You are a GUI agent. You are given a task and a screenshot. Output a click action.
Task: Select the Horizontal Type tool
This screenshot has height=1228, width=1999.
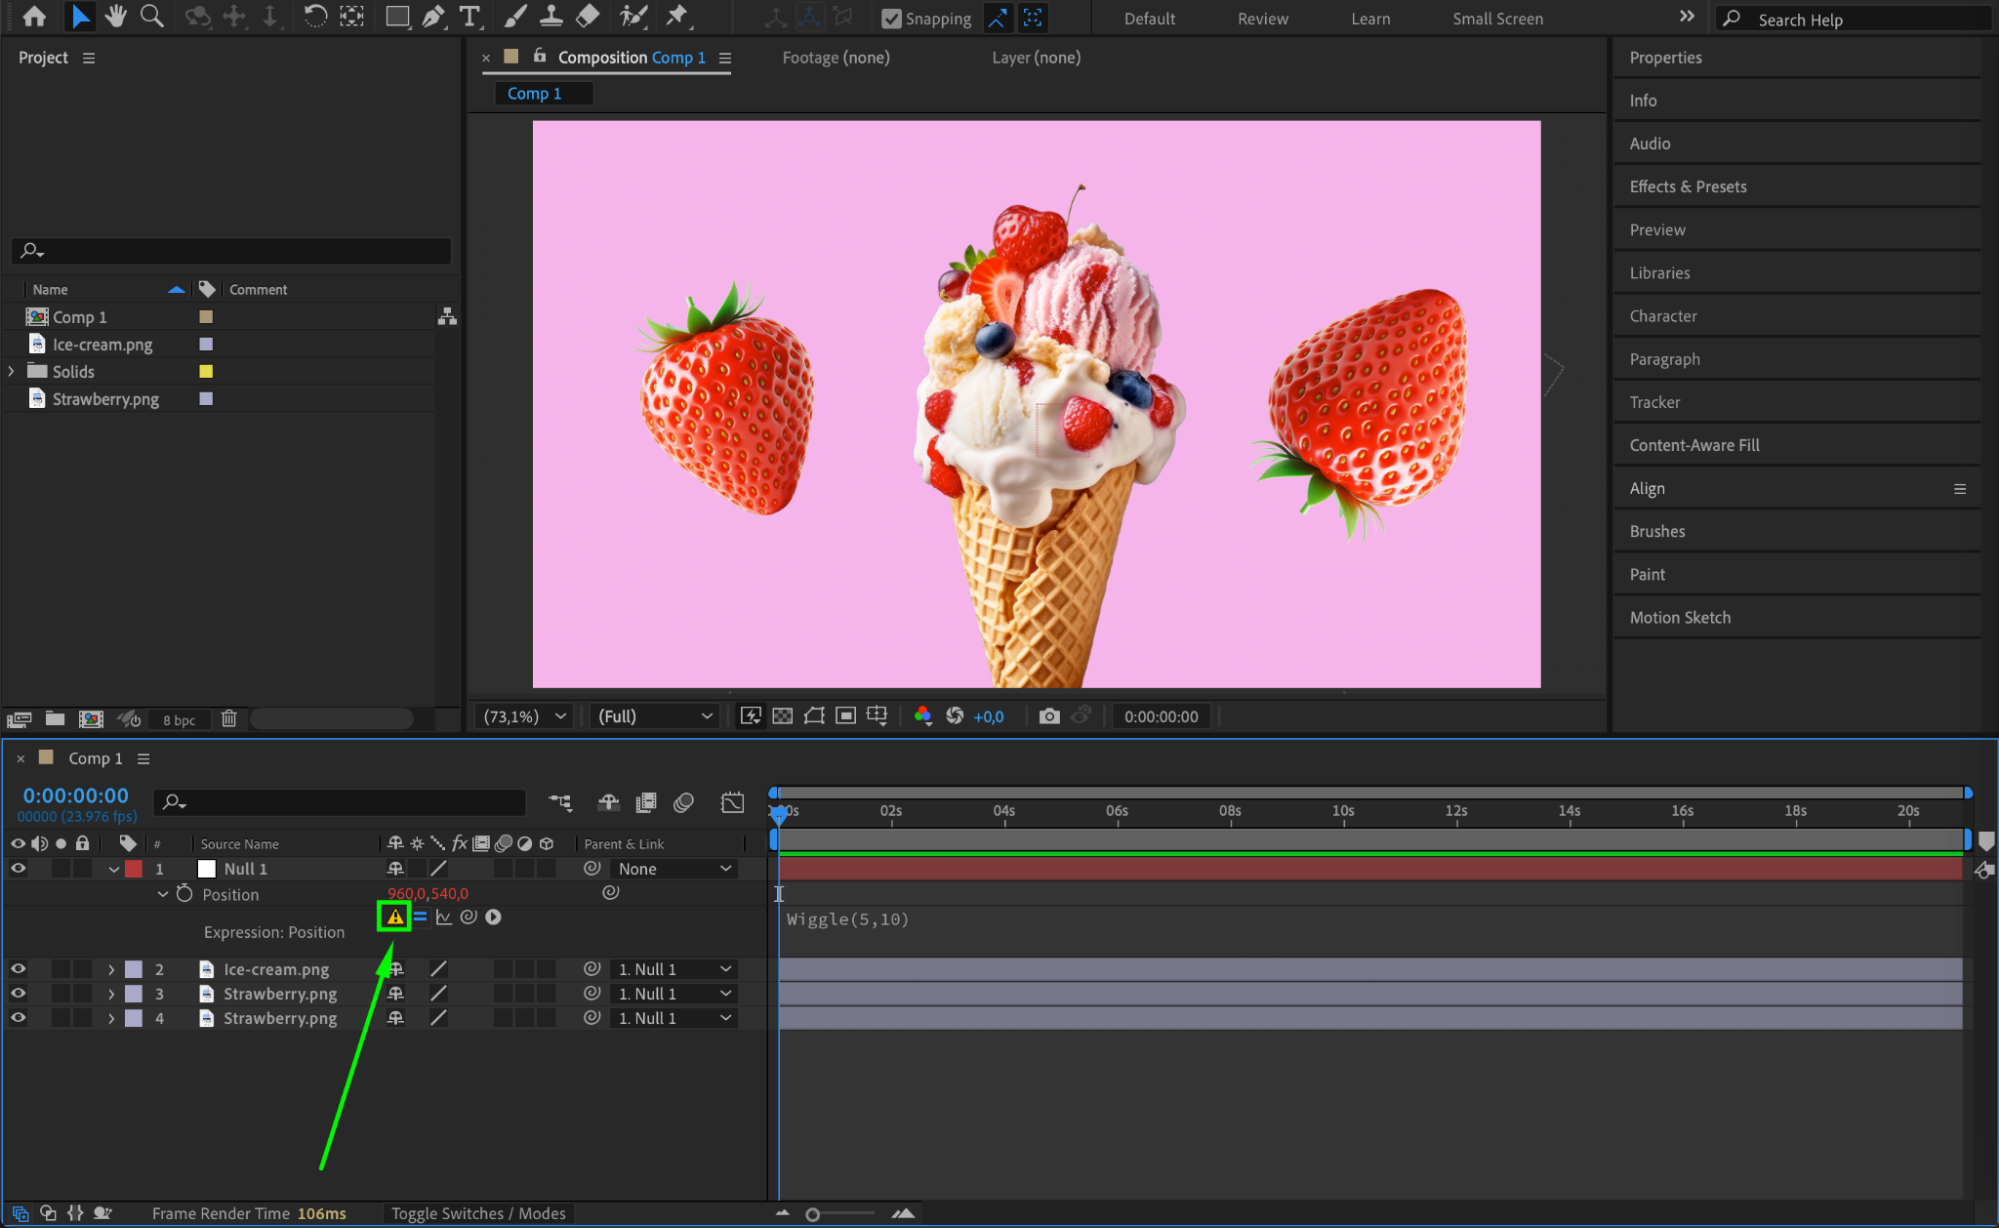469,16
